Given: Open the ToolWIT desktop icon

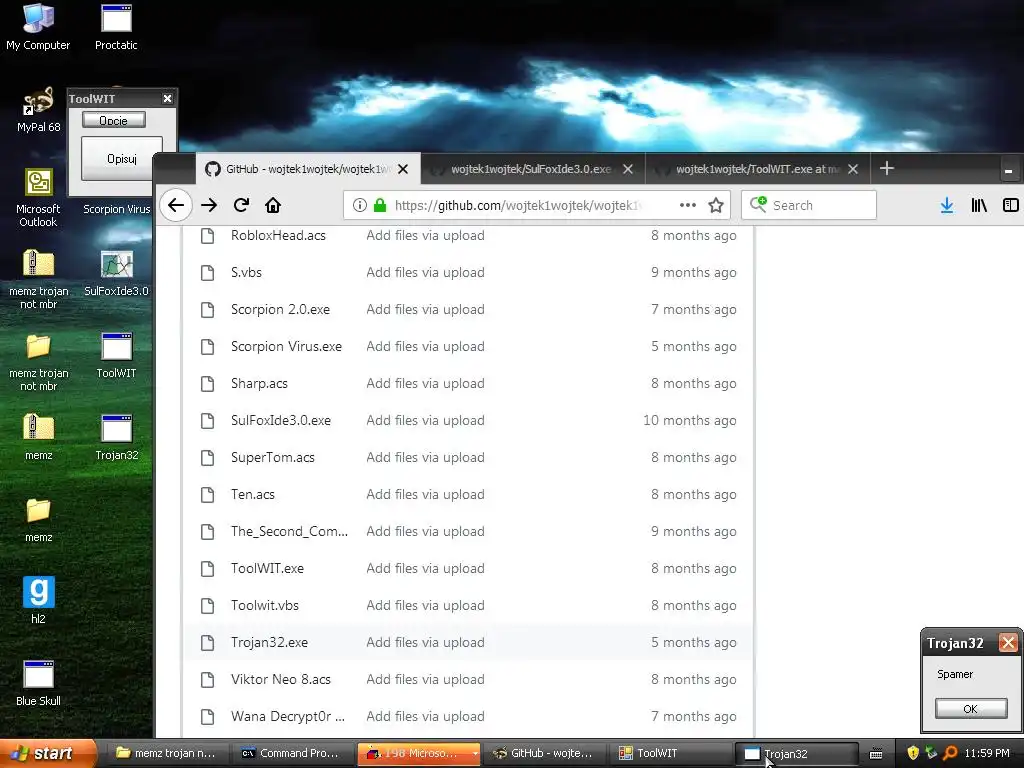Looking at the screenshot, I should (116, 355).
